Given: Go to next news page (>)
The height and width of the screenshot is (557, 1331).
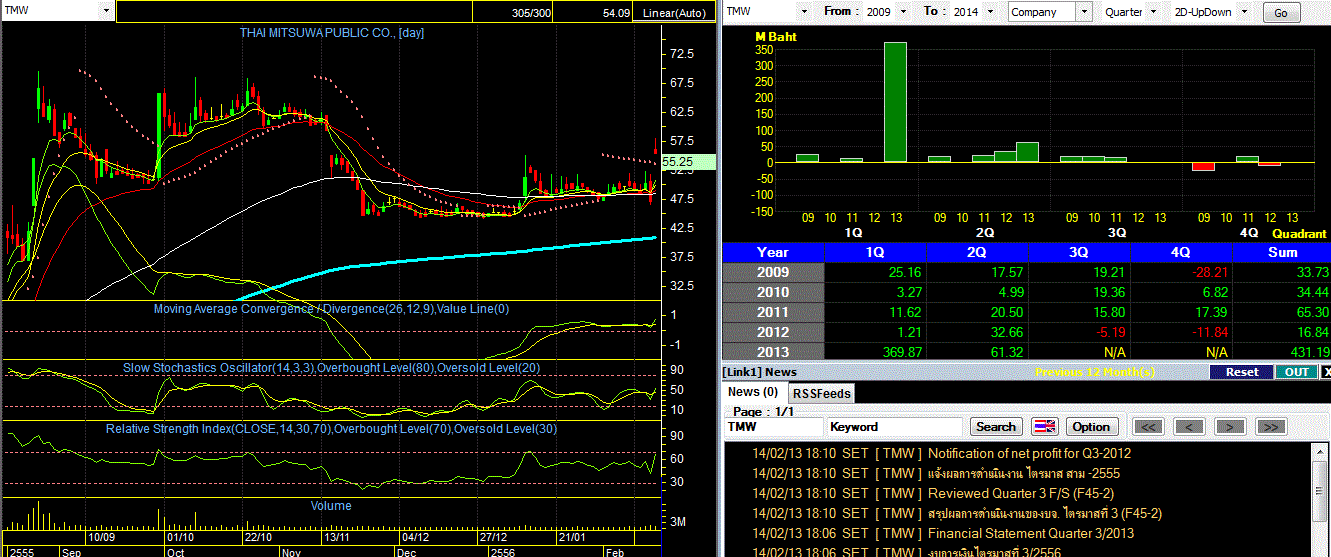Looking at the screenshot, I should pyautogui.click(x=1229, y=427).
